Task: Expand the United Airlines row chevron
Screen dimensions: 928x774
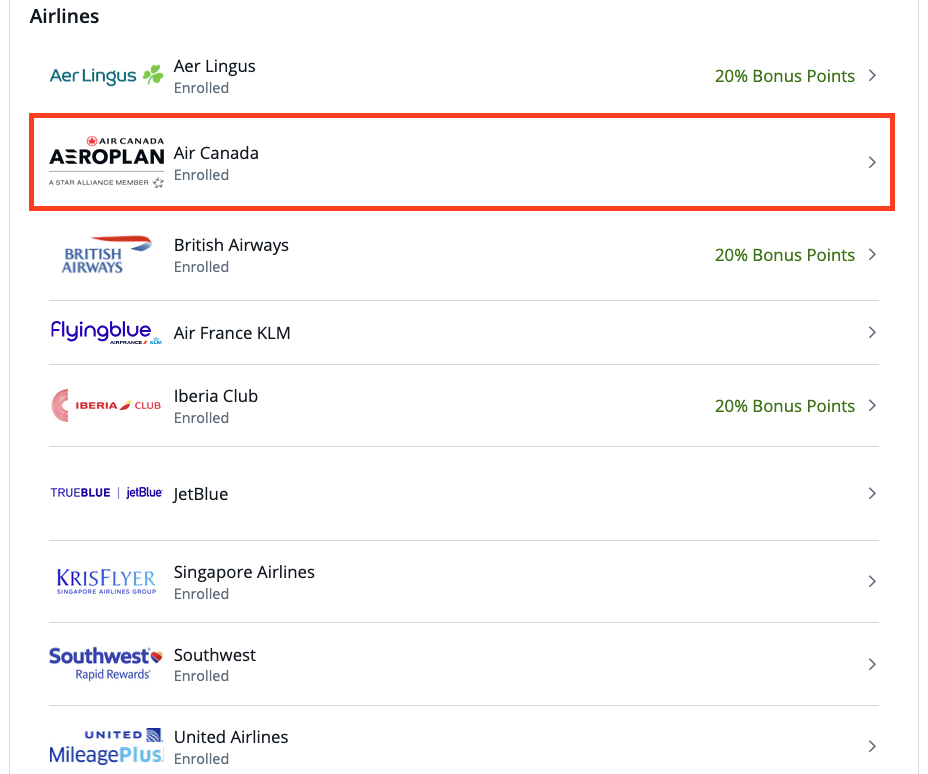Action: 871,745
